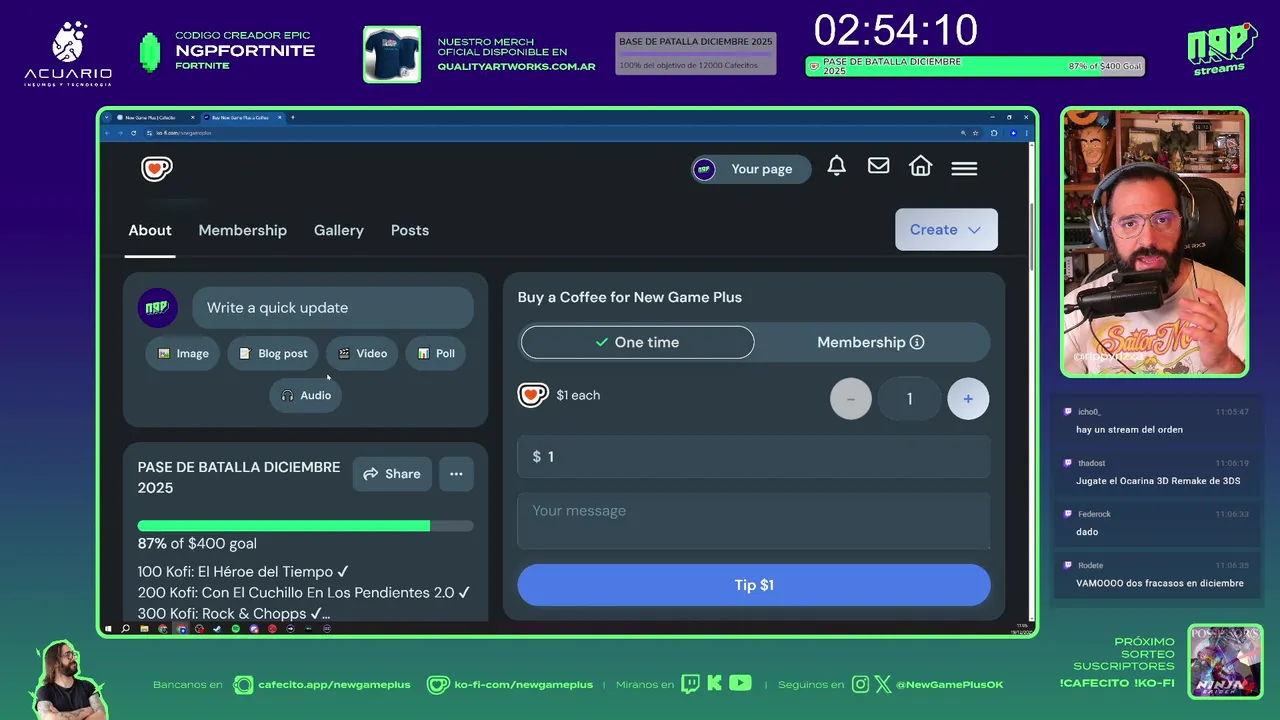Add an Image post
This screenshot has width=1280, height=720.
click(183, 353)
